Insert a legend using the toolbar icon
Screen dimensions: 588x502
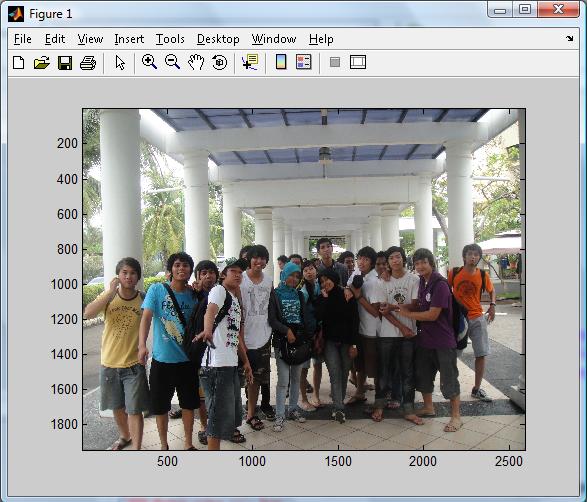point(304,62)
